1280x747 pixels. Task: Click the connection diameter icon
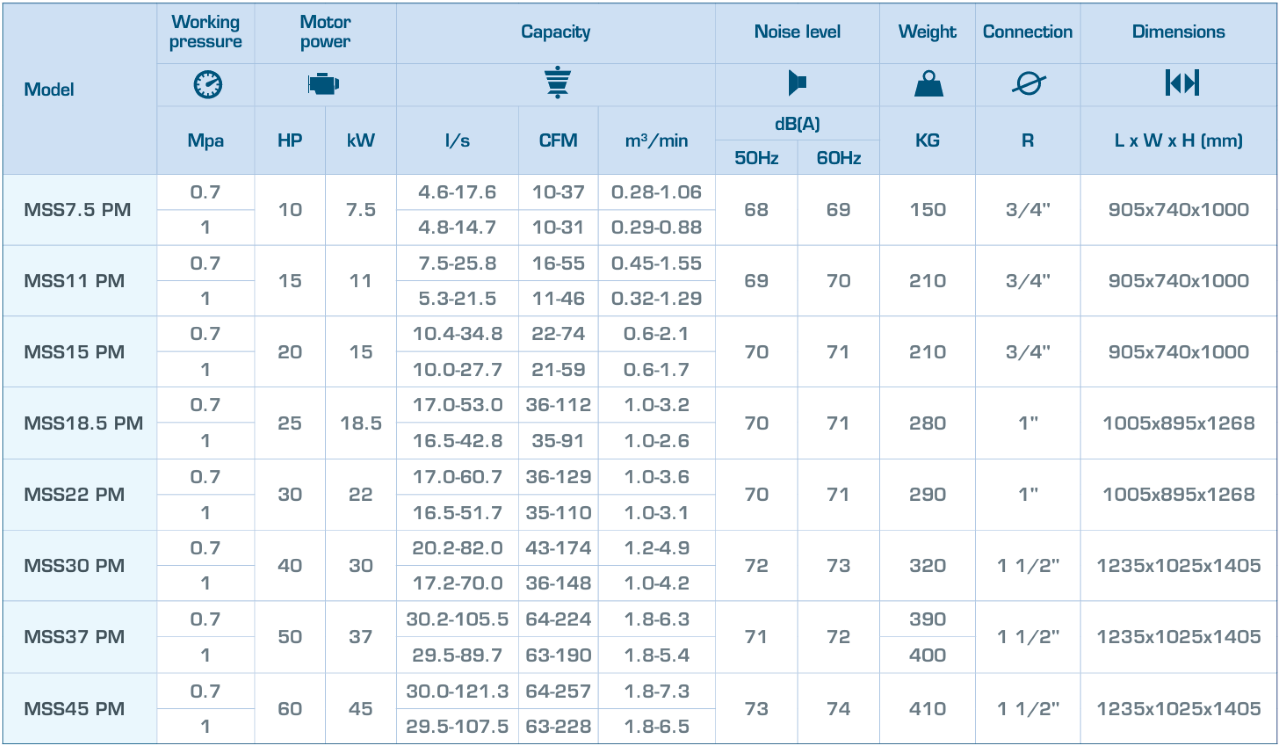click(1027, 85)
